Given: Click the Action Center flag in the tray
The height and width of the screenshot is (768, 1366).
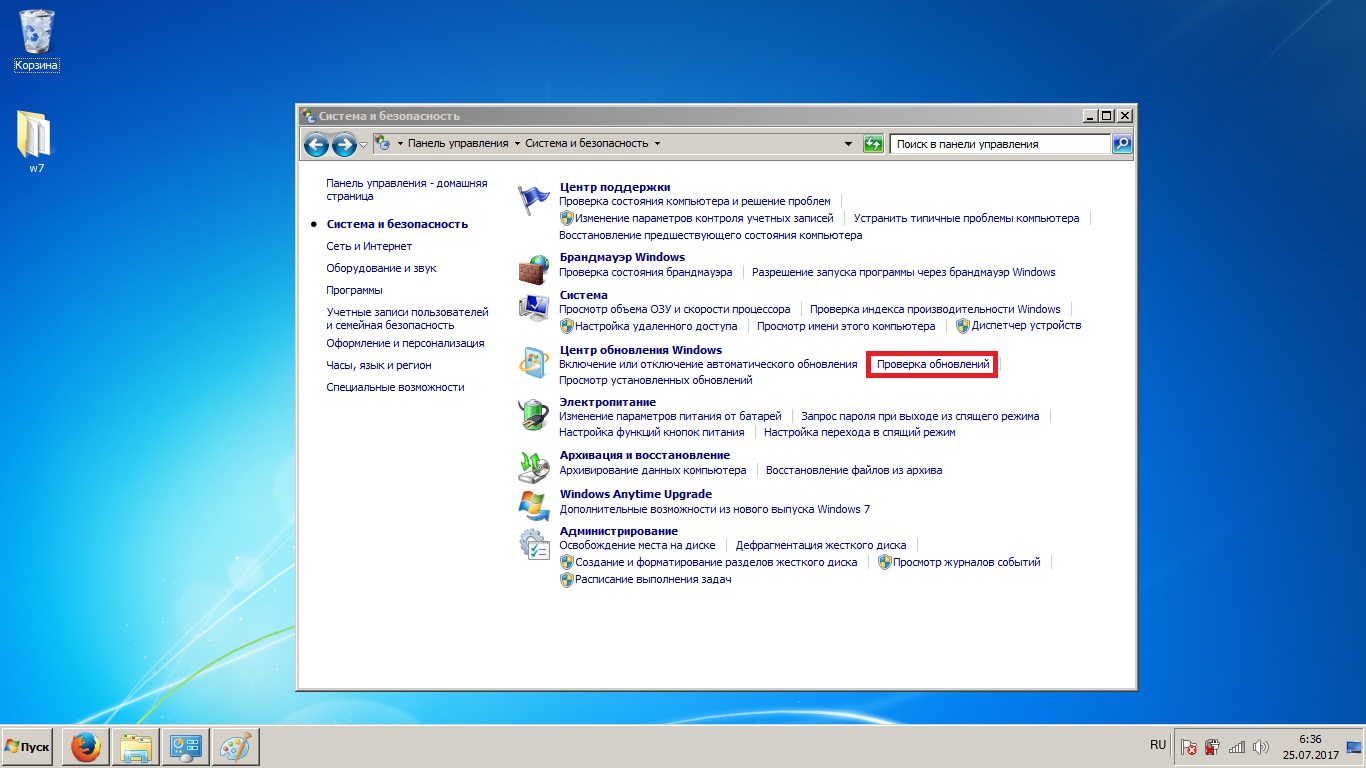Looking at the screenshot, I should point(1189,747).
